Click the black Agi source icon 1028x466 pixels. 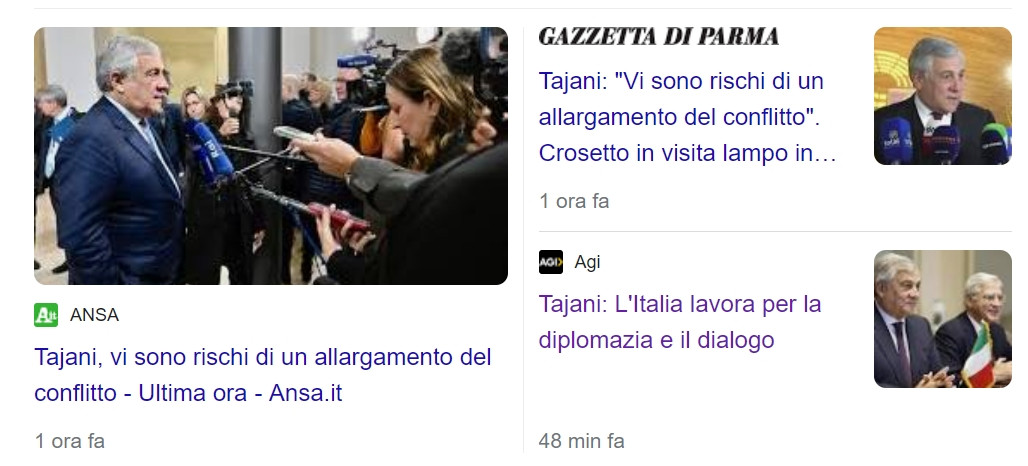pos(551,262)
